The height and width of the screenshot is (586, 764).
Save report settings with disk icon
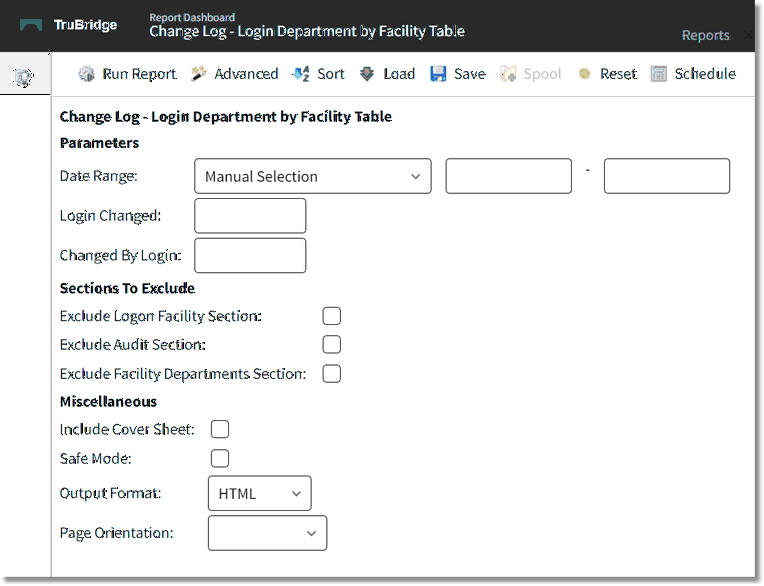tap(438, 74)
